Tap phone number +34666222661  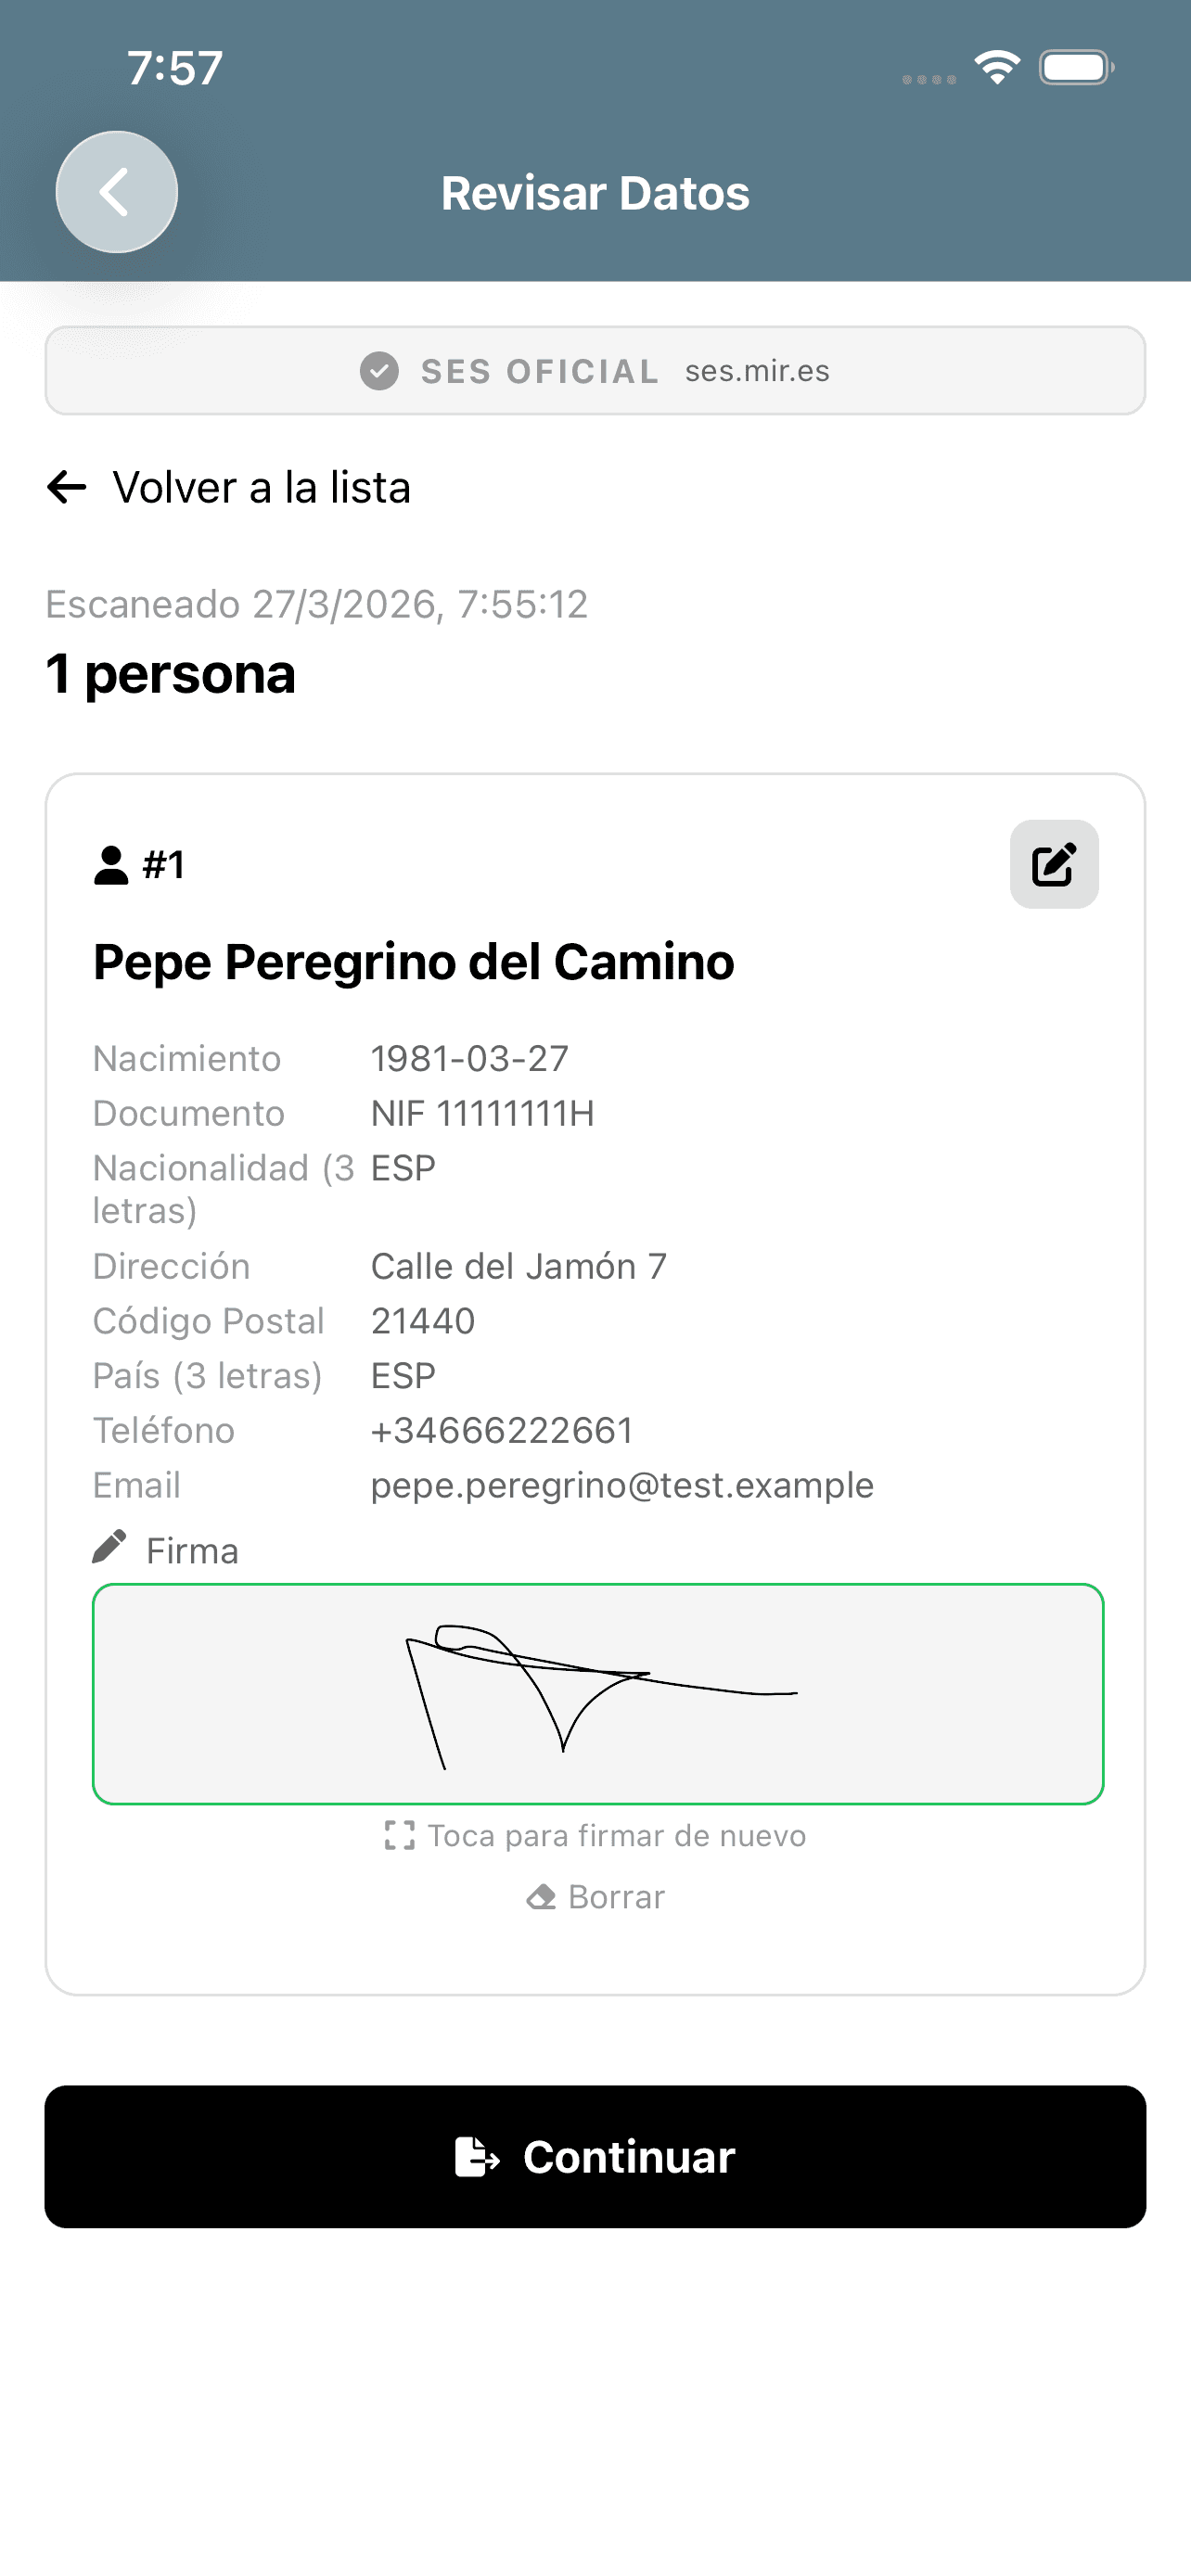[x=502, y=1430]
